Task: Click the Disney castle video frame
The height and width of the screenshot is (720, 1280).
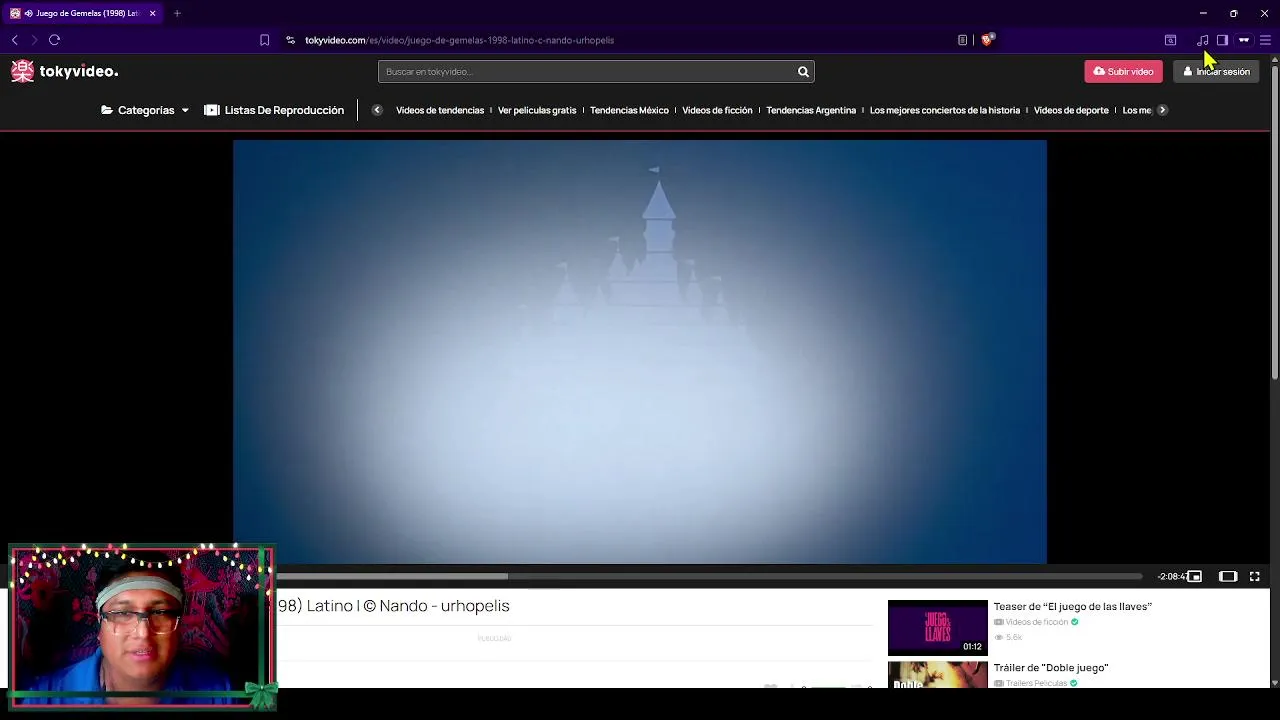Action: click(x=640, y=352)
